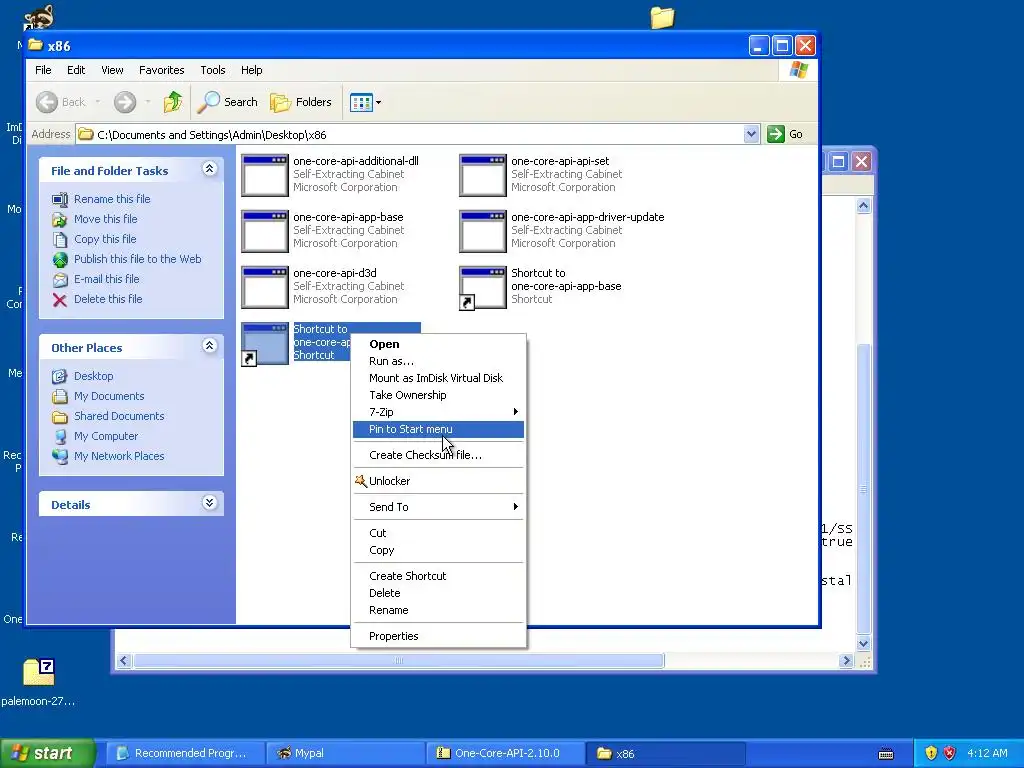Choose Cut in the context menu
Viewport: 1024px width, 768px height.
[x=438, y=533]
